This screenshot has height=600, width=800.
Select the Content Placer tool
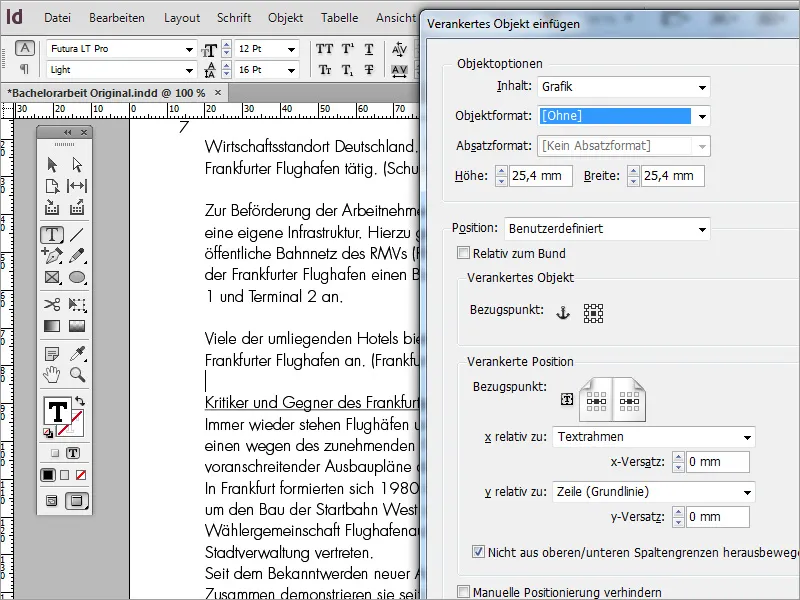[x=77, y=208]
